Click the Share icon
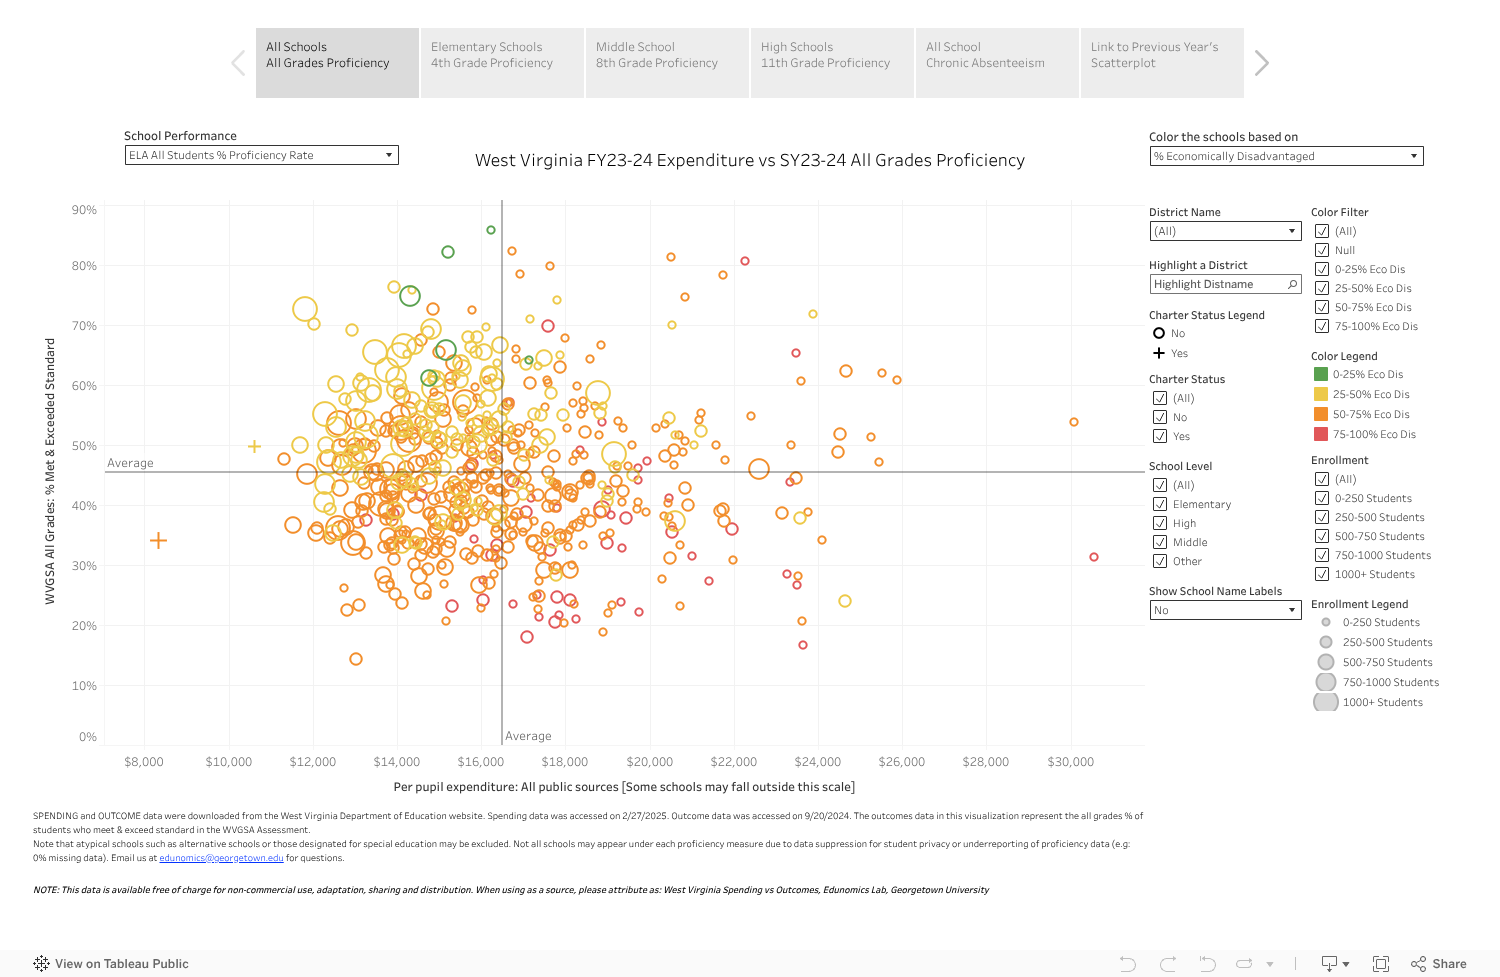The image size is (1500, 977). (1438, 964)
